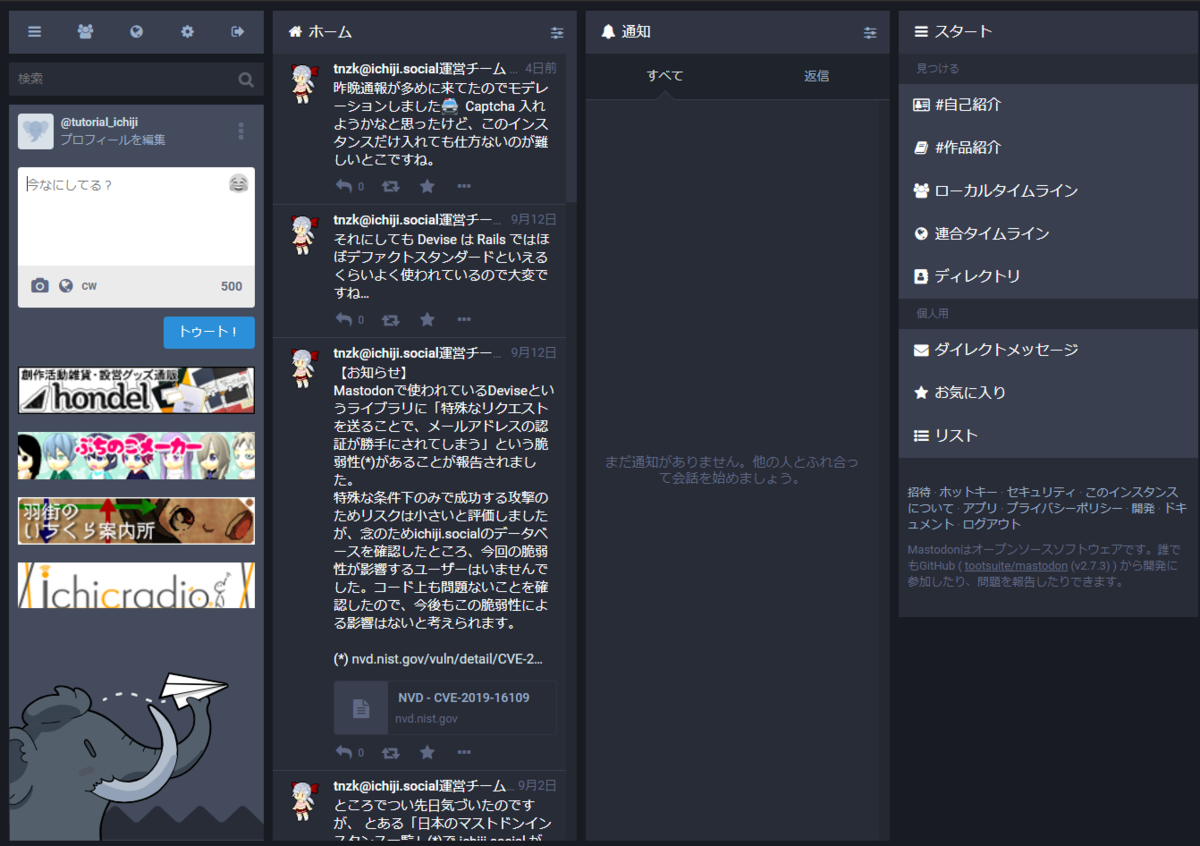This screenshot has height=846, width=1200.
Task: Expand the ホーム column settings sliders
Action: (557, 32)
